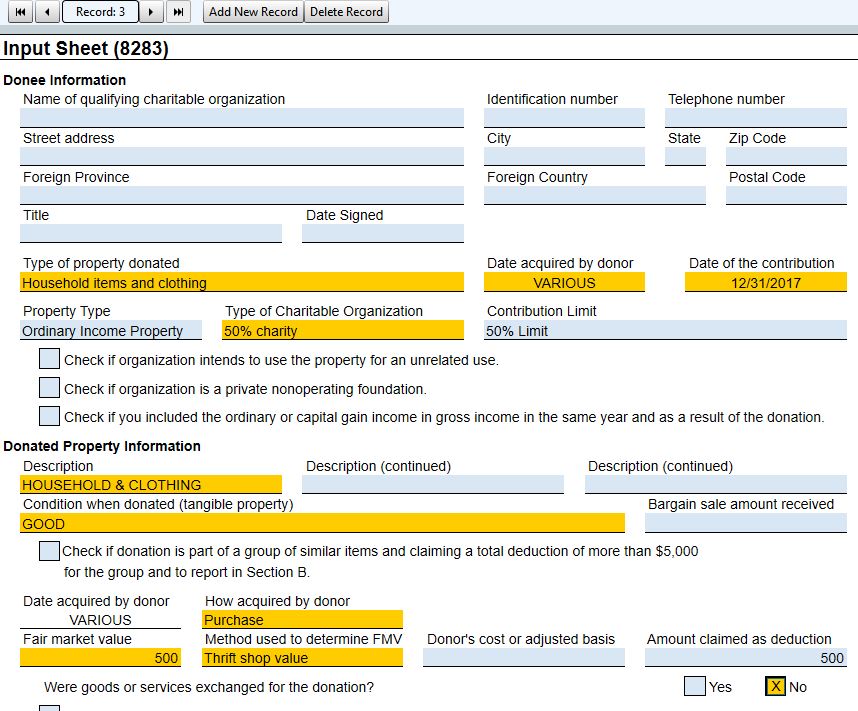Screen dimensions: 858x711
Task: Check Yes for goods or services exchanged
Action: click(695, 686)
